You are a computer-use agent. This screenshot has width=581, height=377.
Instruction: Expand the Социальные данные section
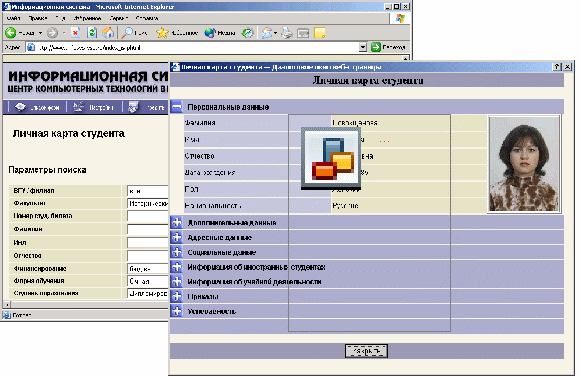tap(177, 252)
